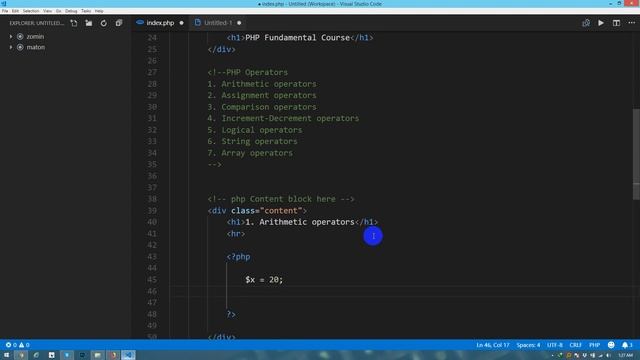Image resolution: width=640 pixels, height=360 pixels.
Task: Open the Edit menu
Action: point(15,11)
